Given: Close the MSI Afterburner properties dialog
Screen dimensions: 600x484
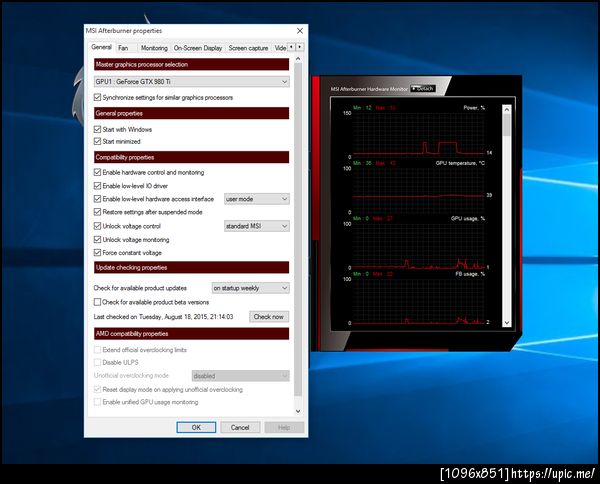Looking at the screenshot, I should pos(300,31).
